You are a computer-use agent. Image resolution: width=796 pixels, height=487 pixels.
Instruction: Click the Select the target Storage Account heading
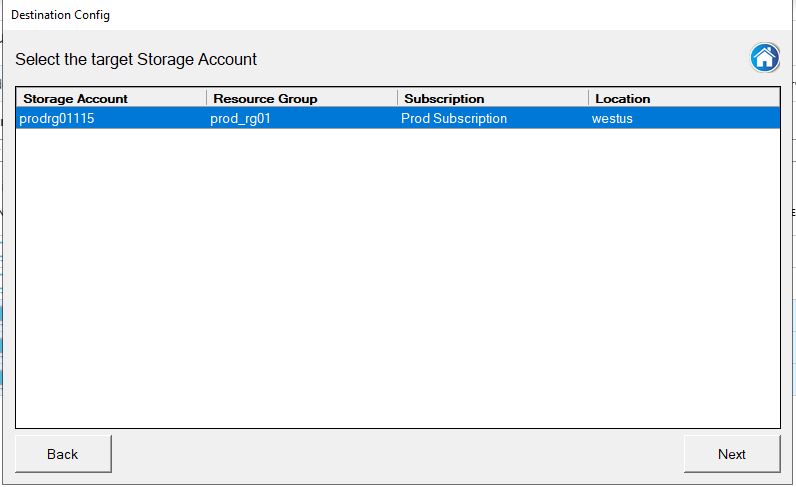tap(136, 59)
